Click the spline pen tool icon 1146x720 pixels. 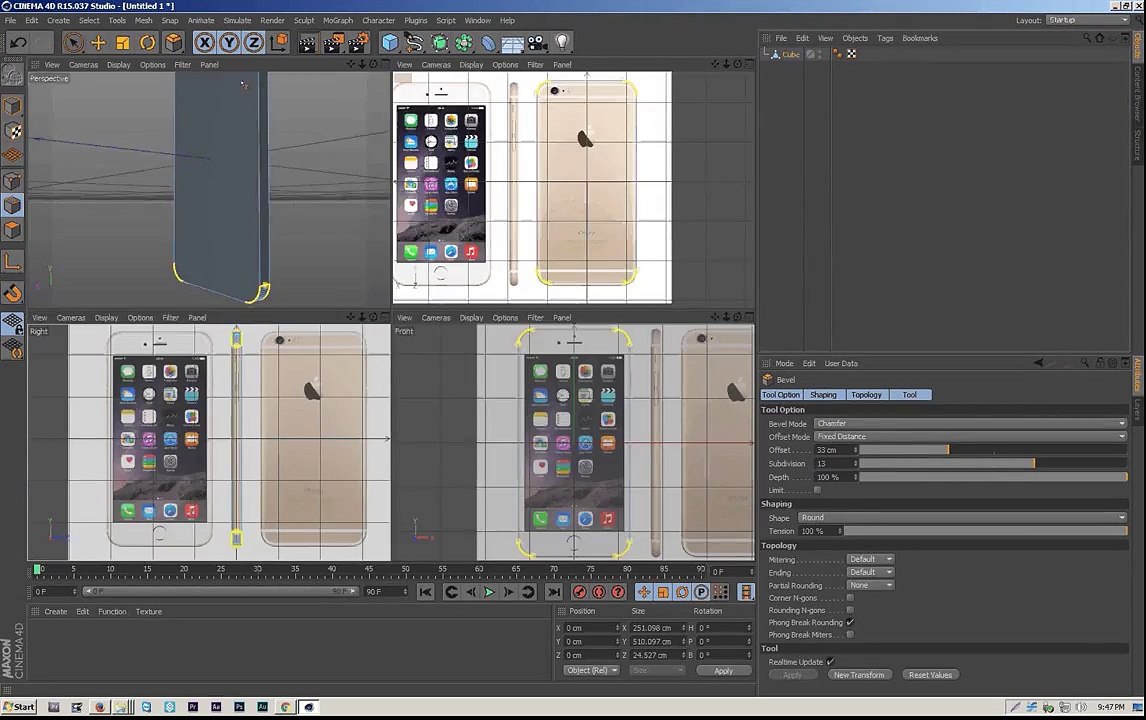pyautogui.click(x=414, y=43)
